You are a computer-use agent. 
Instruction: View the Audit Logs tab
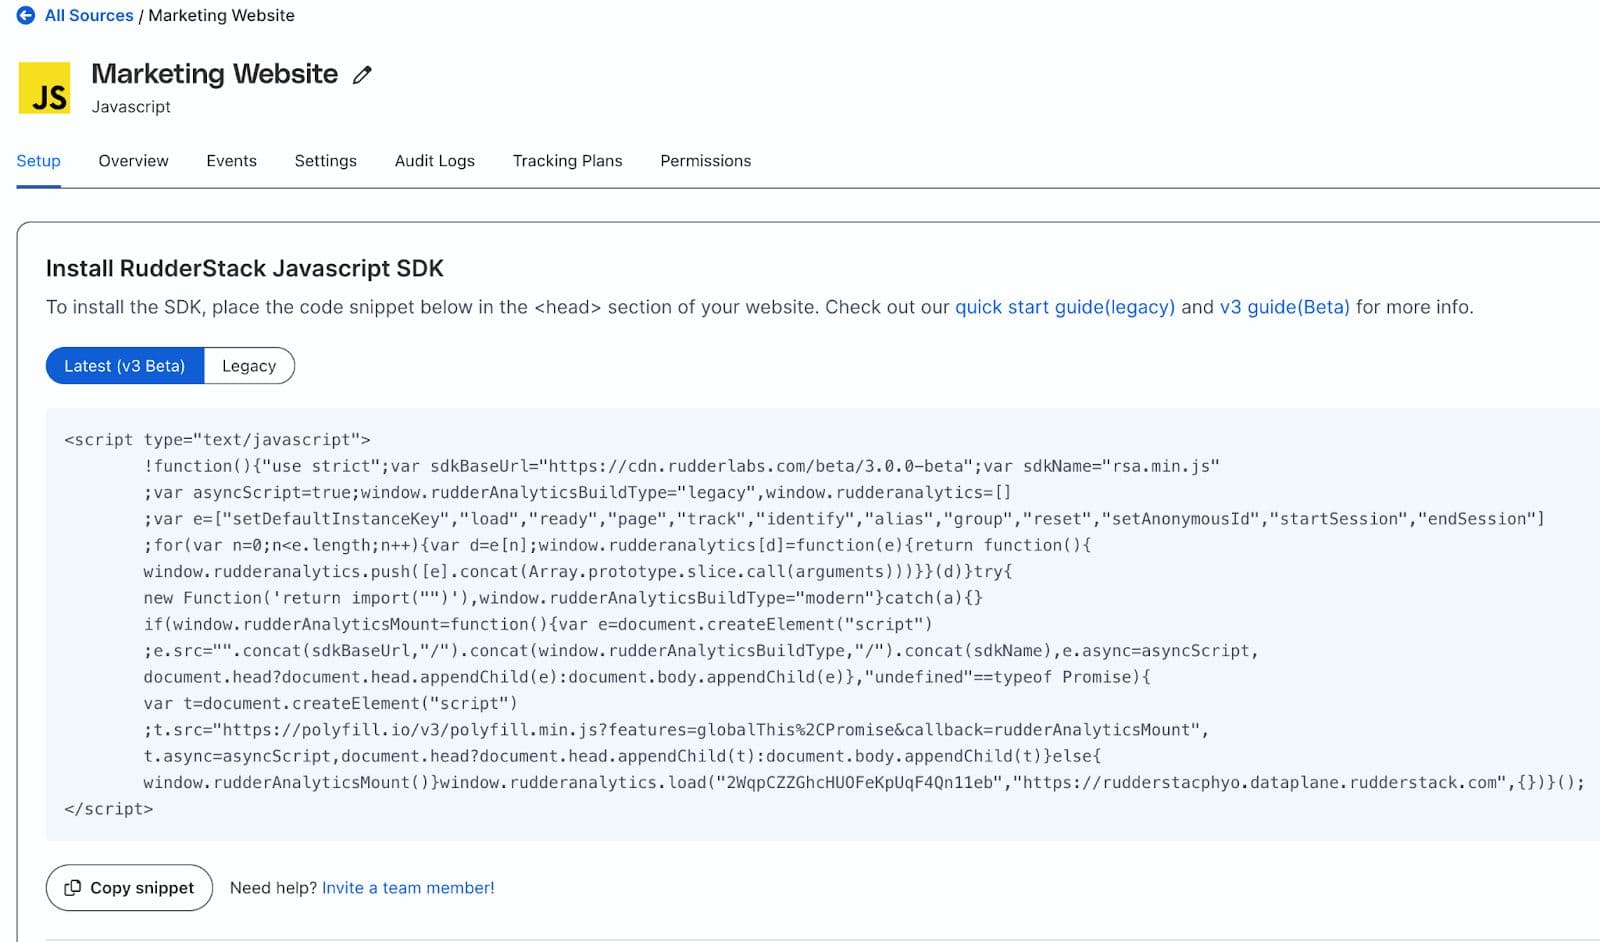point(434,161)
